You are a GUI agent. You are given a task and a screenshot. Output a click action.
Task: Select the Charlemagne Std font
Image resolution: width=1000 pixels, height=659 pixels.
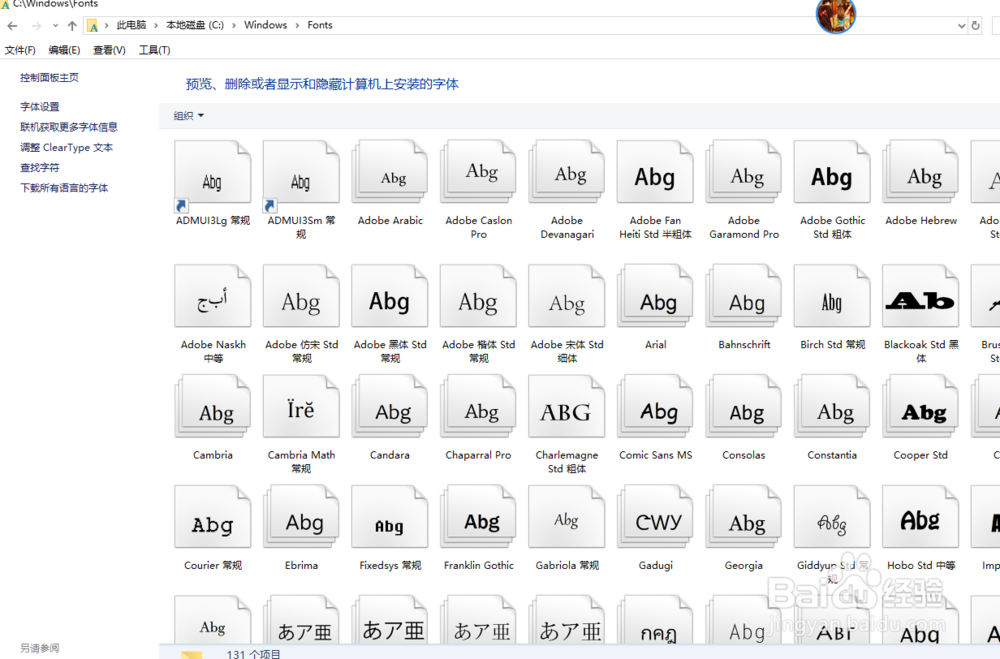coord(567,406)
